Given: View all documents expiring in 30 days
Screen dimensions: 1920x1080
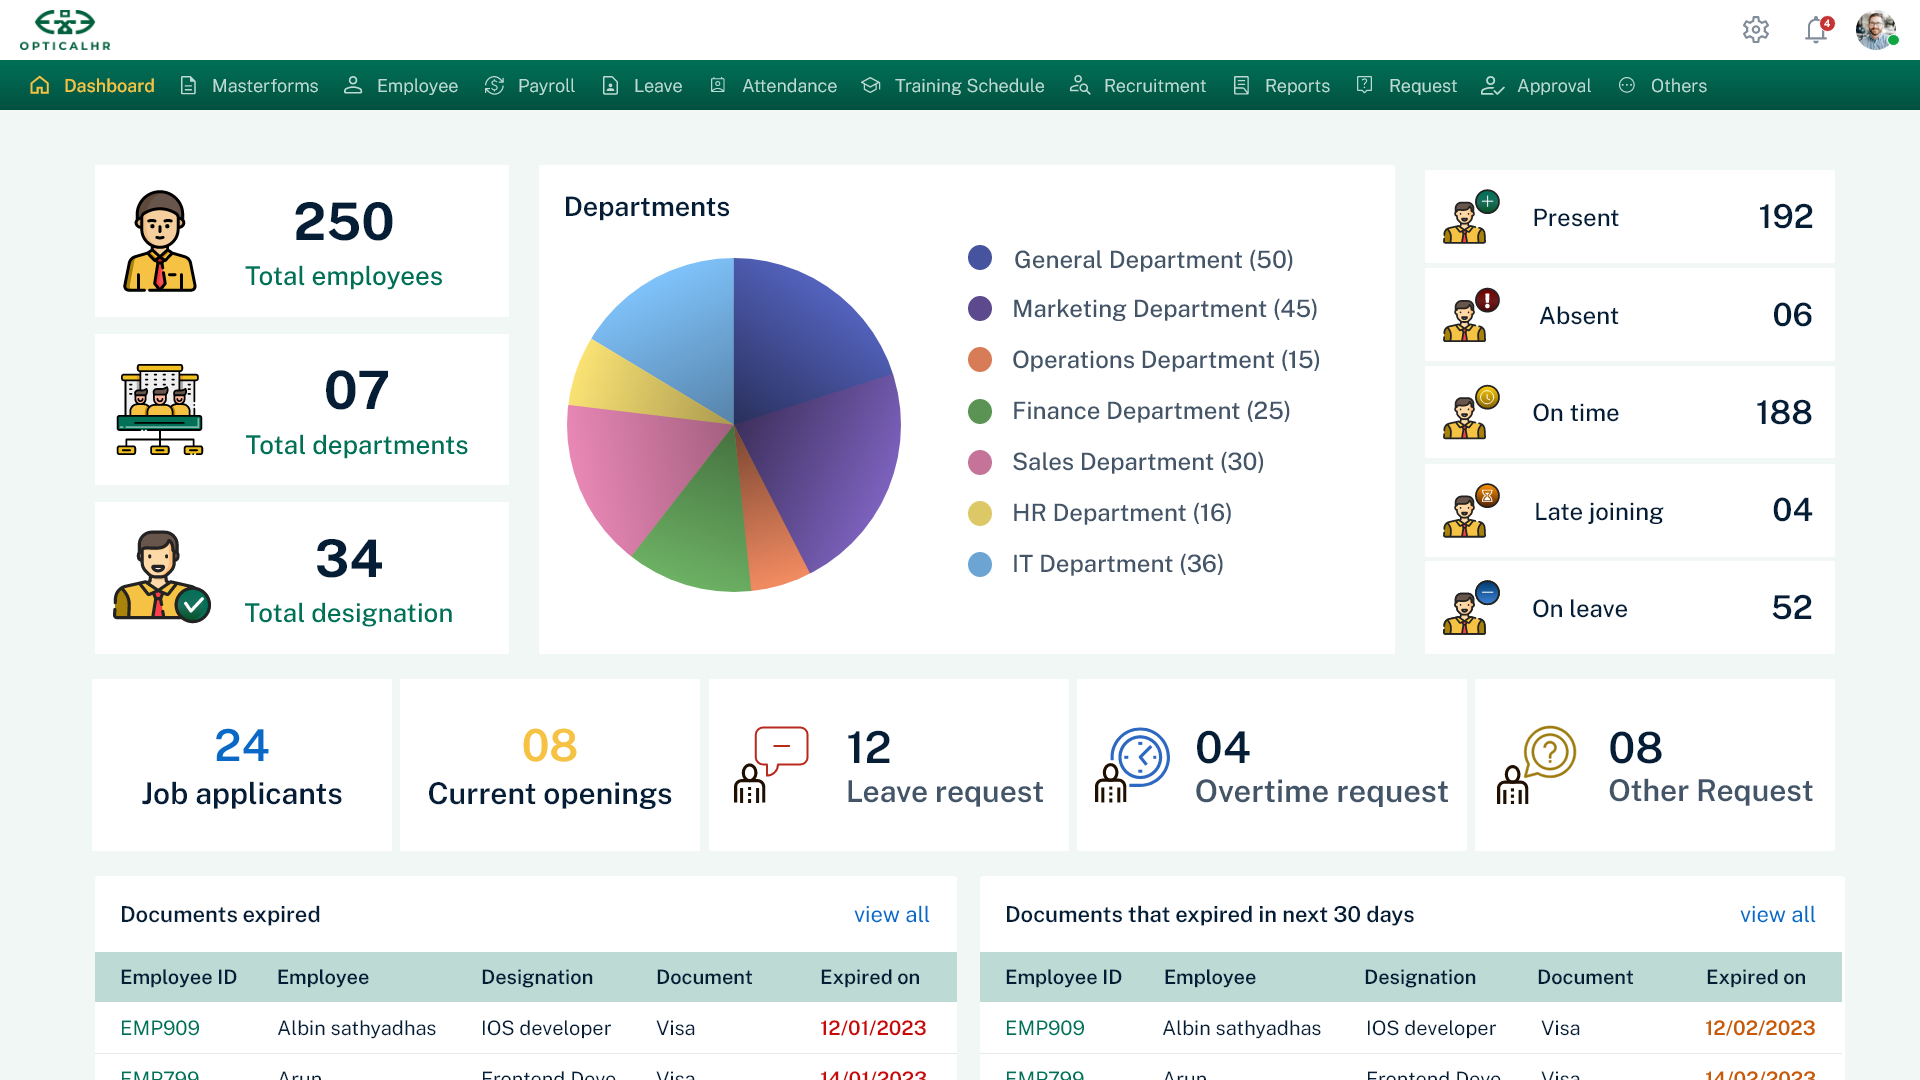Looking at the screenshot, I should [x=1777, y=914].
